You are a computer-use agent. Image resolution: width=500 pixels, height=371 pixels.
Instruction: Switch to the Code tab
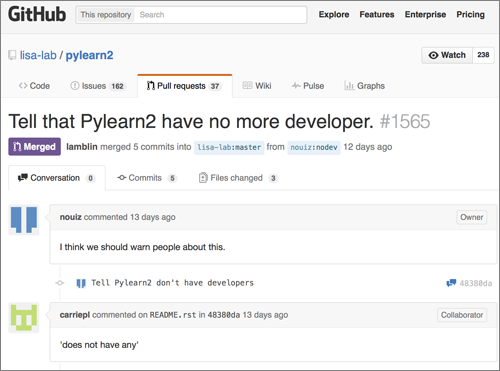[34, 86]
